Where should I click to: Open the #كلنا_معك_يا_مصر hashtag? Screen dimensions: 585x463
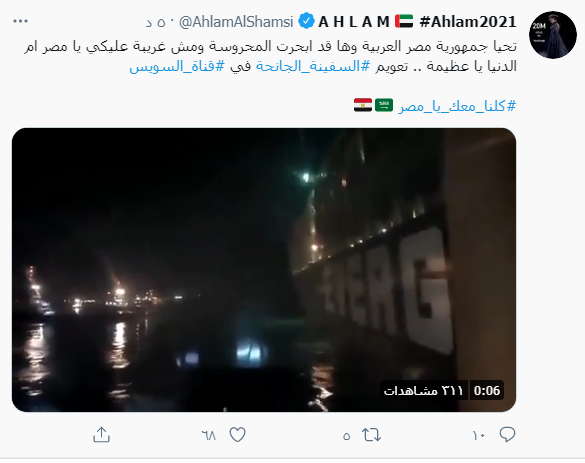click(457, 106)
